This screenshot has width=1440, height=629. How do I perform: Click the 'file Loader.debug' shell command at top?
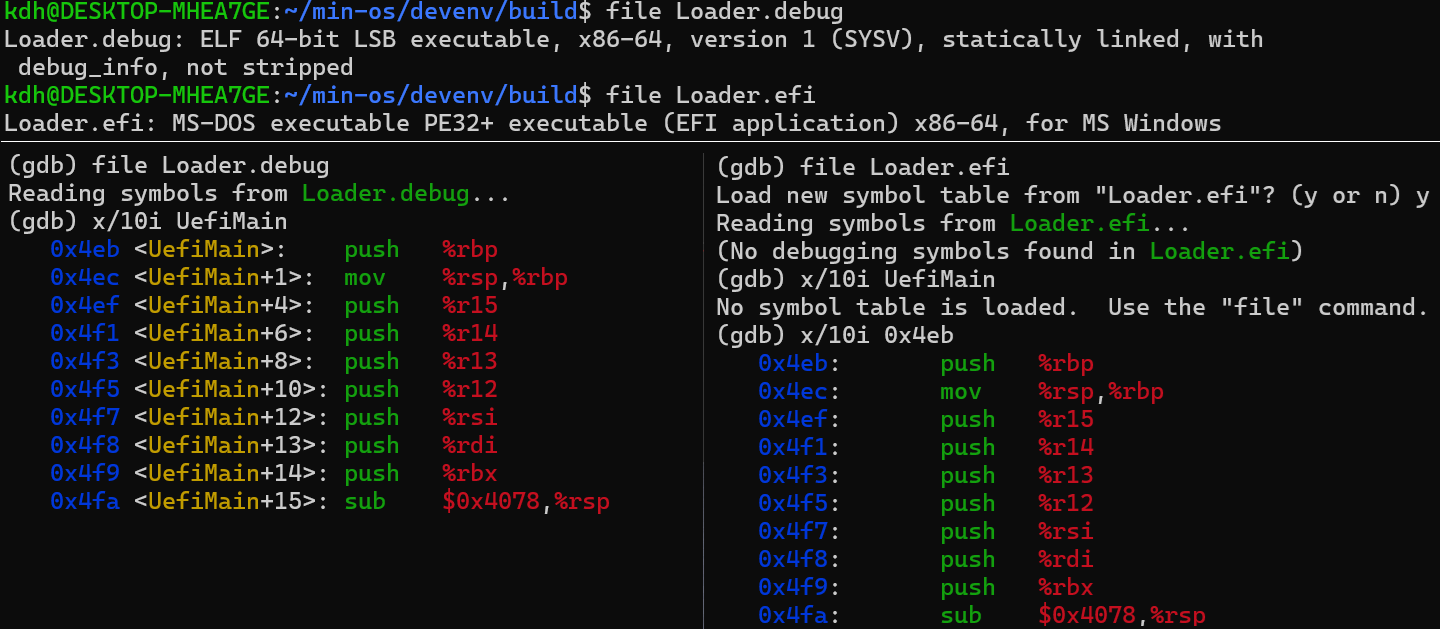click(724, 11)
